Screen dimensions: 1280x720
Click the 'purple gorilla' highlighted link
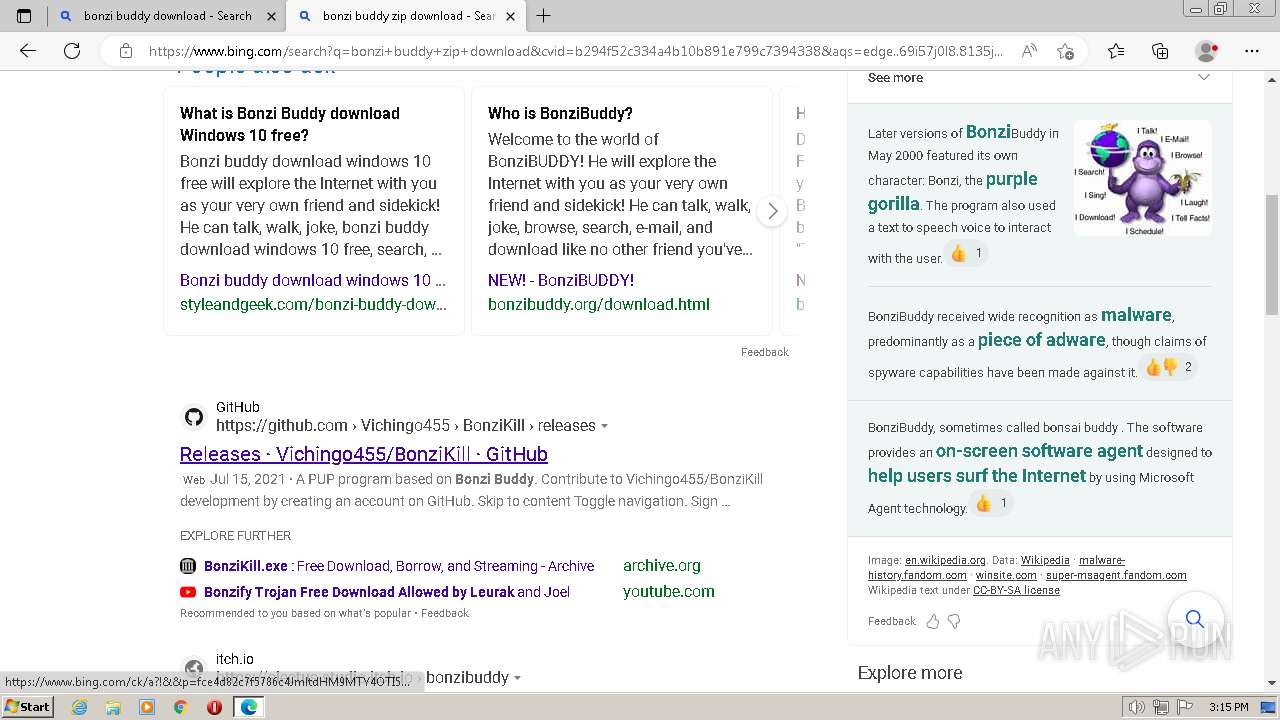pos(952,191)
